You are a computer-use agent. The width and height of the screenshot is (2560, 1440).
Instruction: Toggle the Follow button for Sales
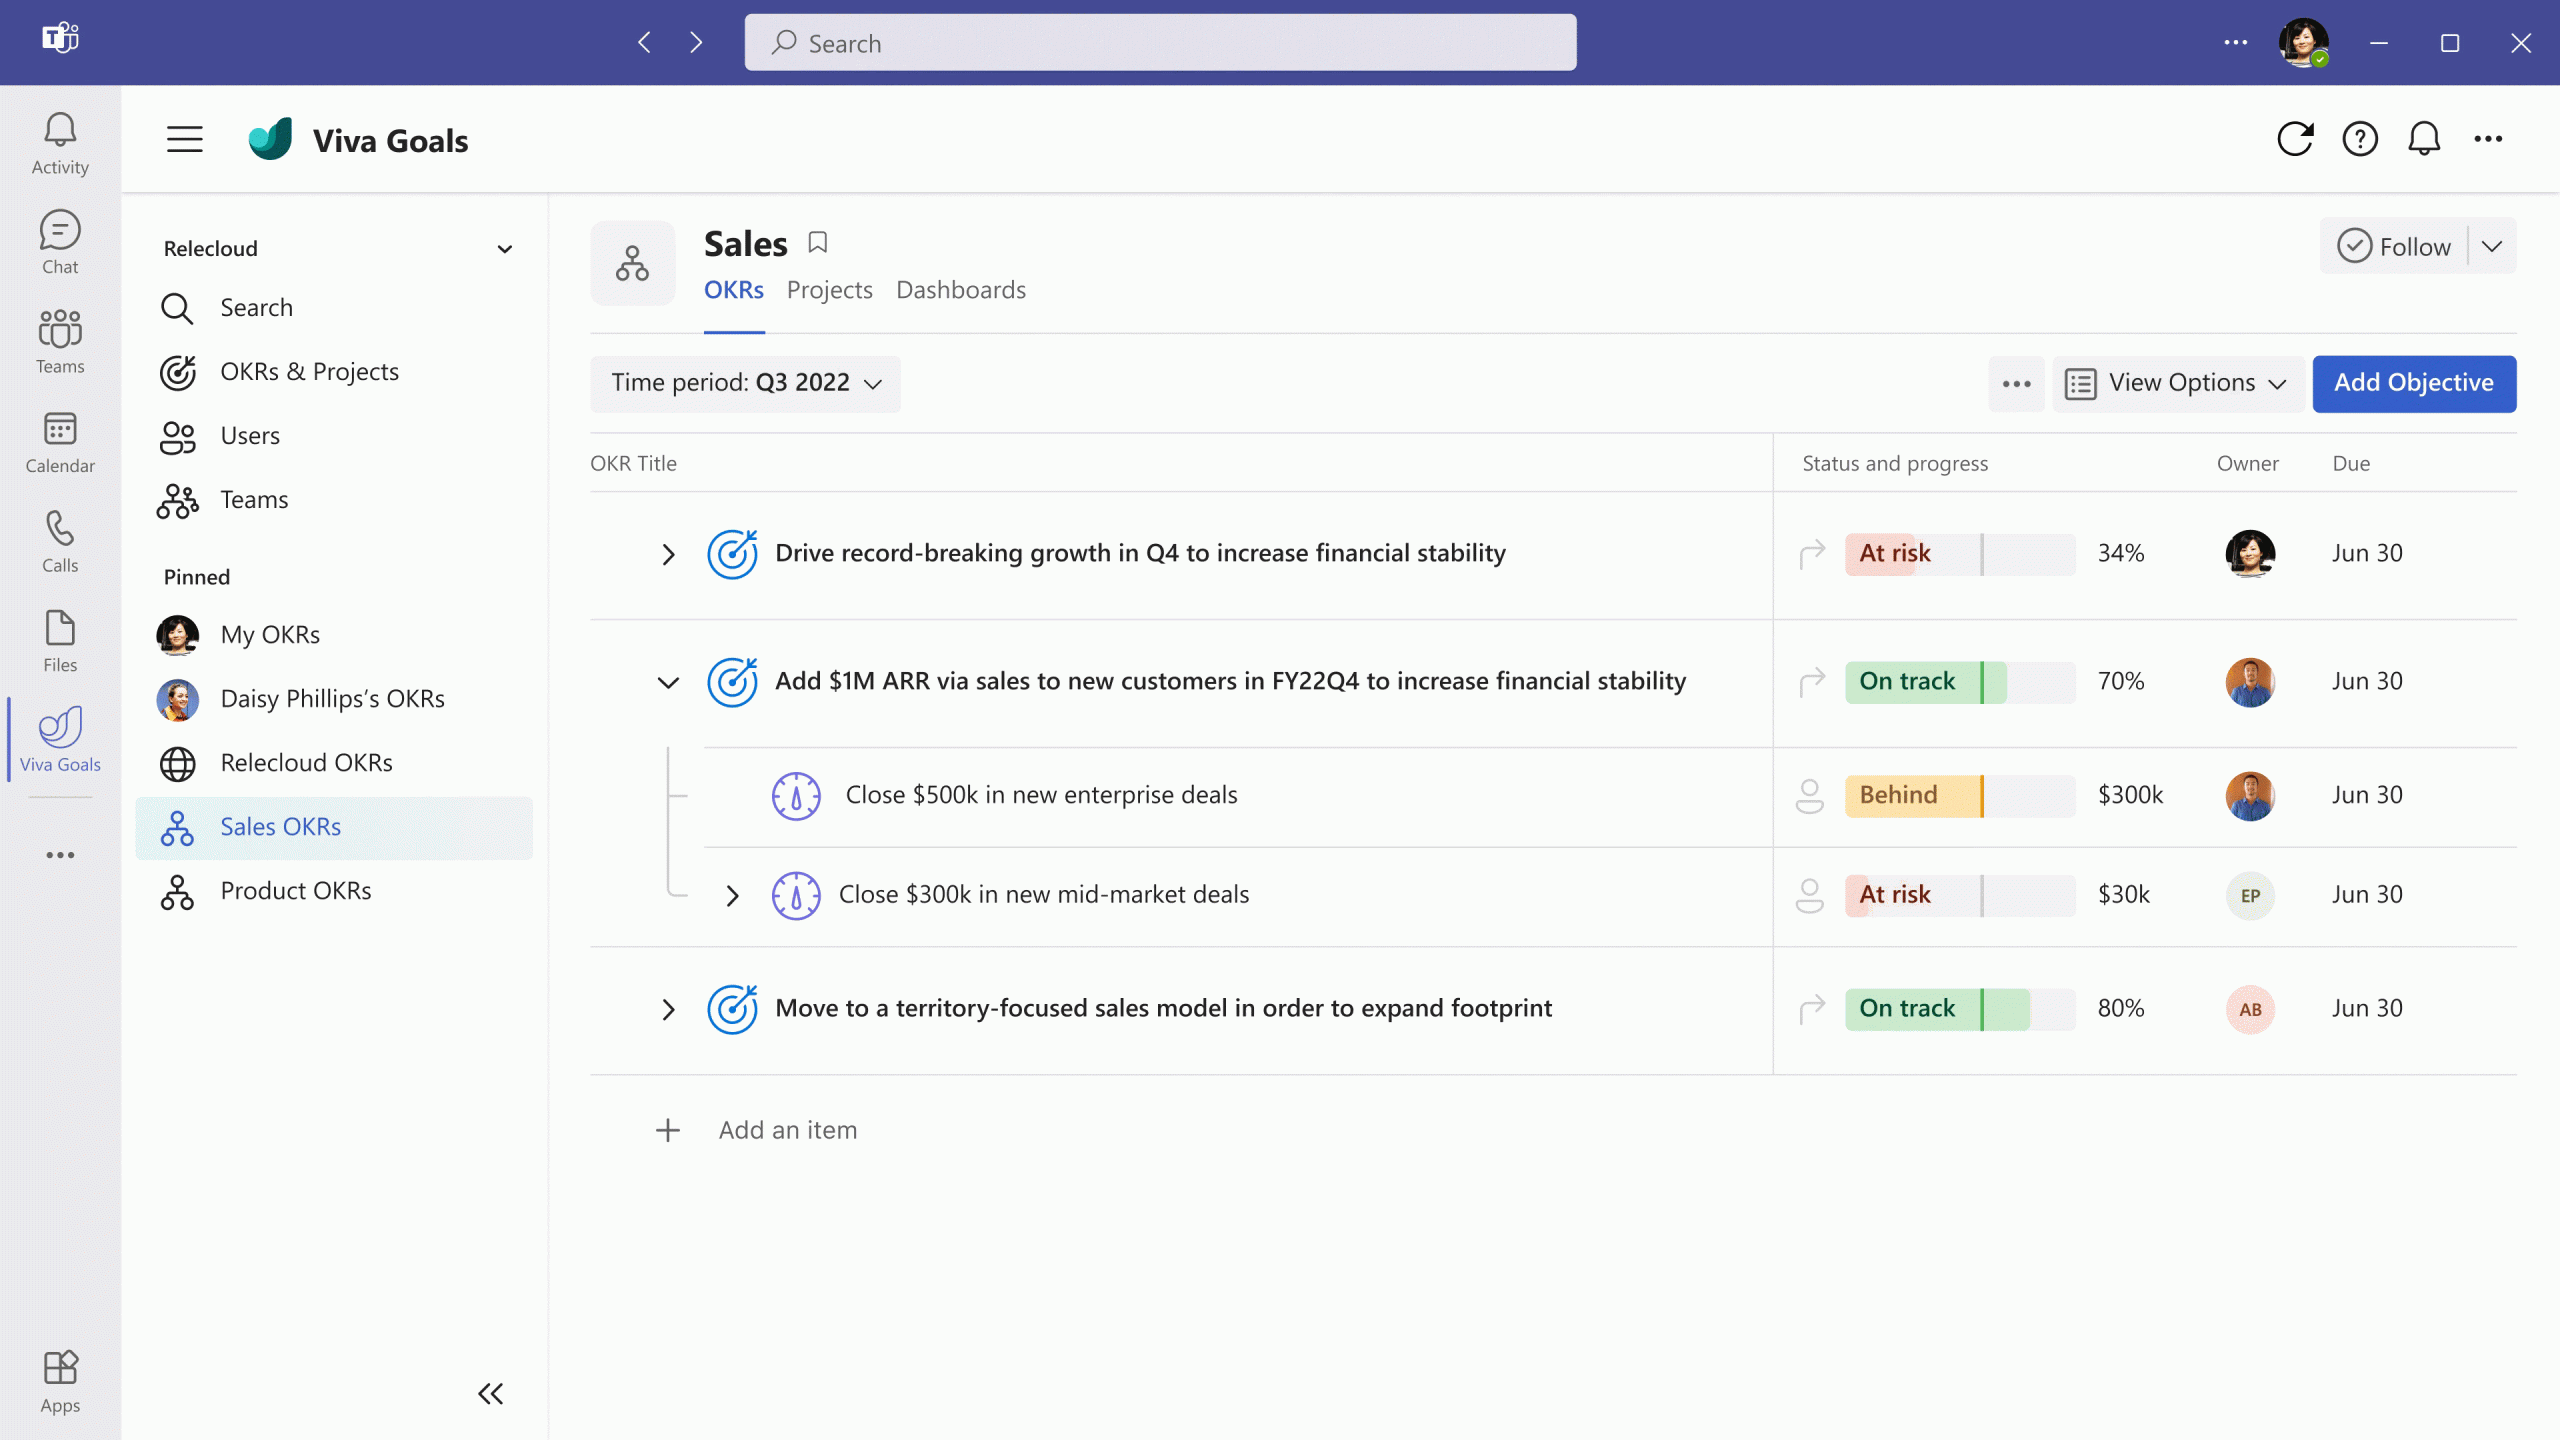(2394, 246)
